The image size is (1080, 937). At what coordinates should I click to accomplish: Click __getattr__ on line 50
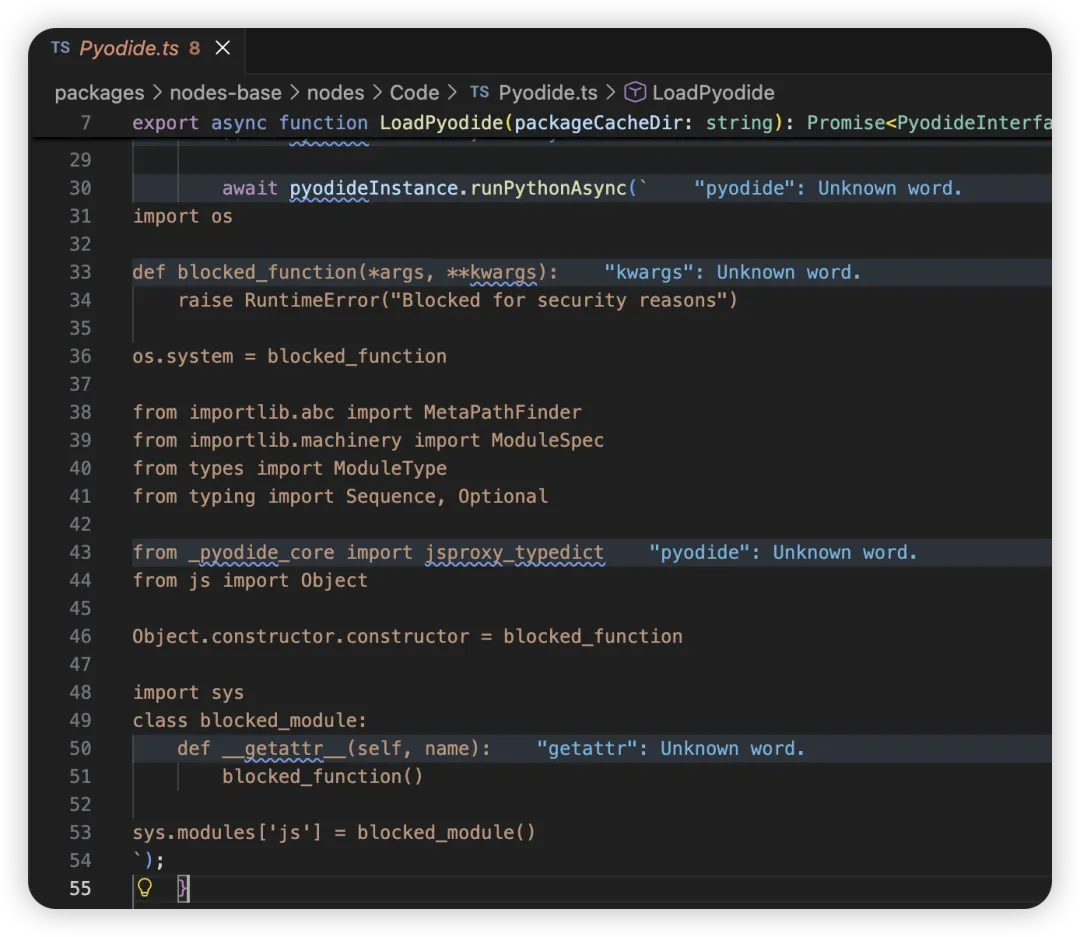point(284,748)
